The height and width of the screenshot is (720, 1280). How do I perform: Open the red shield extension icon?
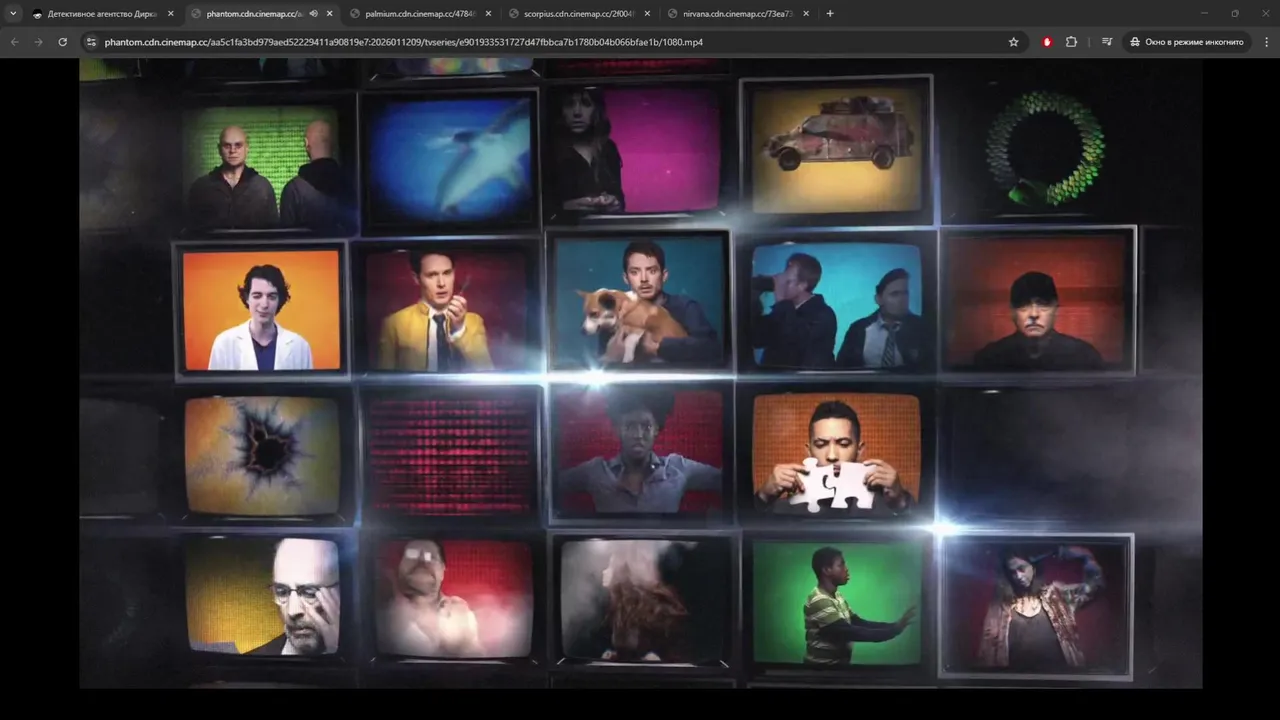coord(1047,42)
